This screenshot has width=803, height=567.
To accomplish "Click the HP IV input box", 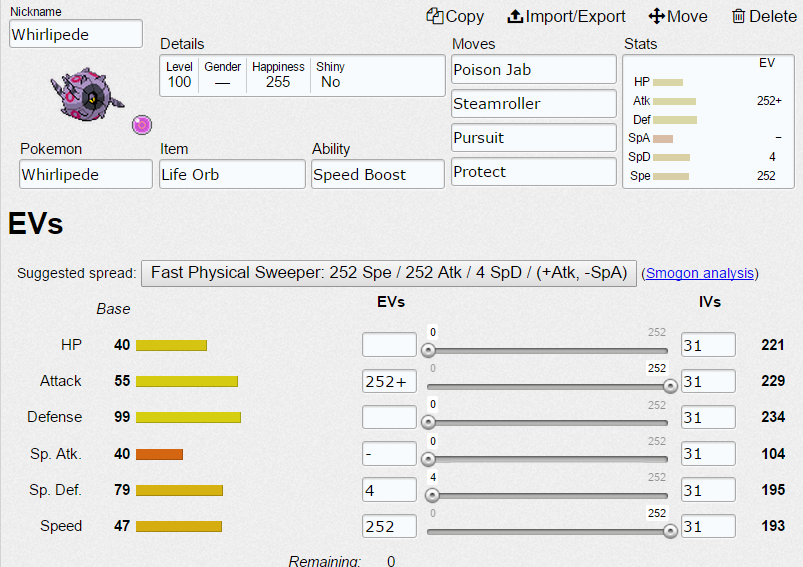I will [x=708, y=345].
